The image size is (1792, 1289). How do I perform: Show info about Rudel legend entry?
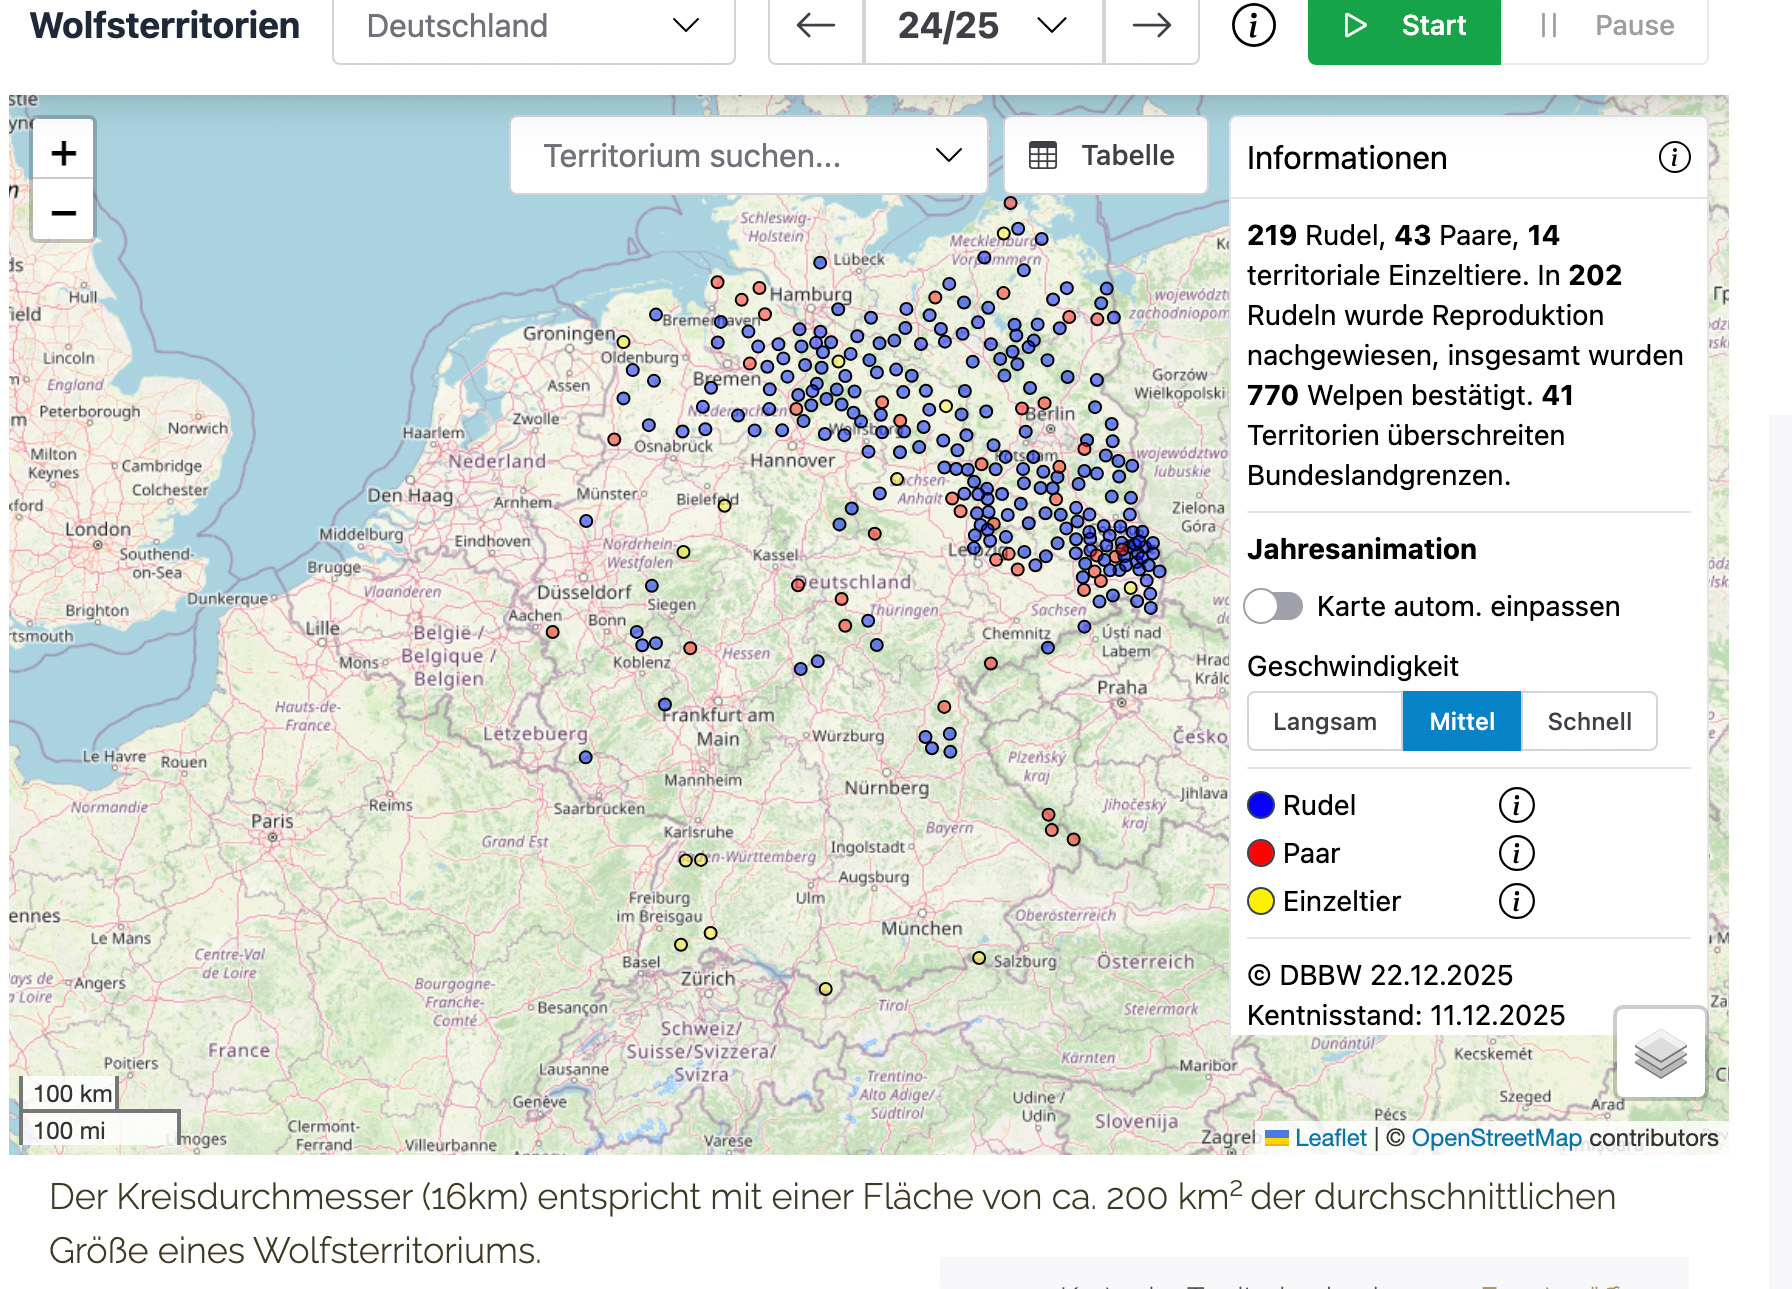pos(1516,805)
